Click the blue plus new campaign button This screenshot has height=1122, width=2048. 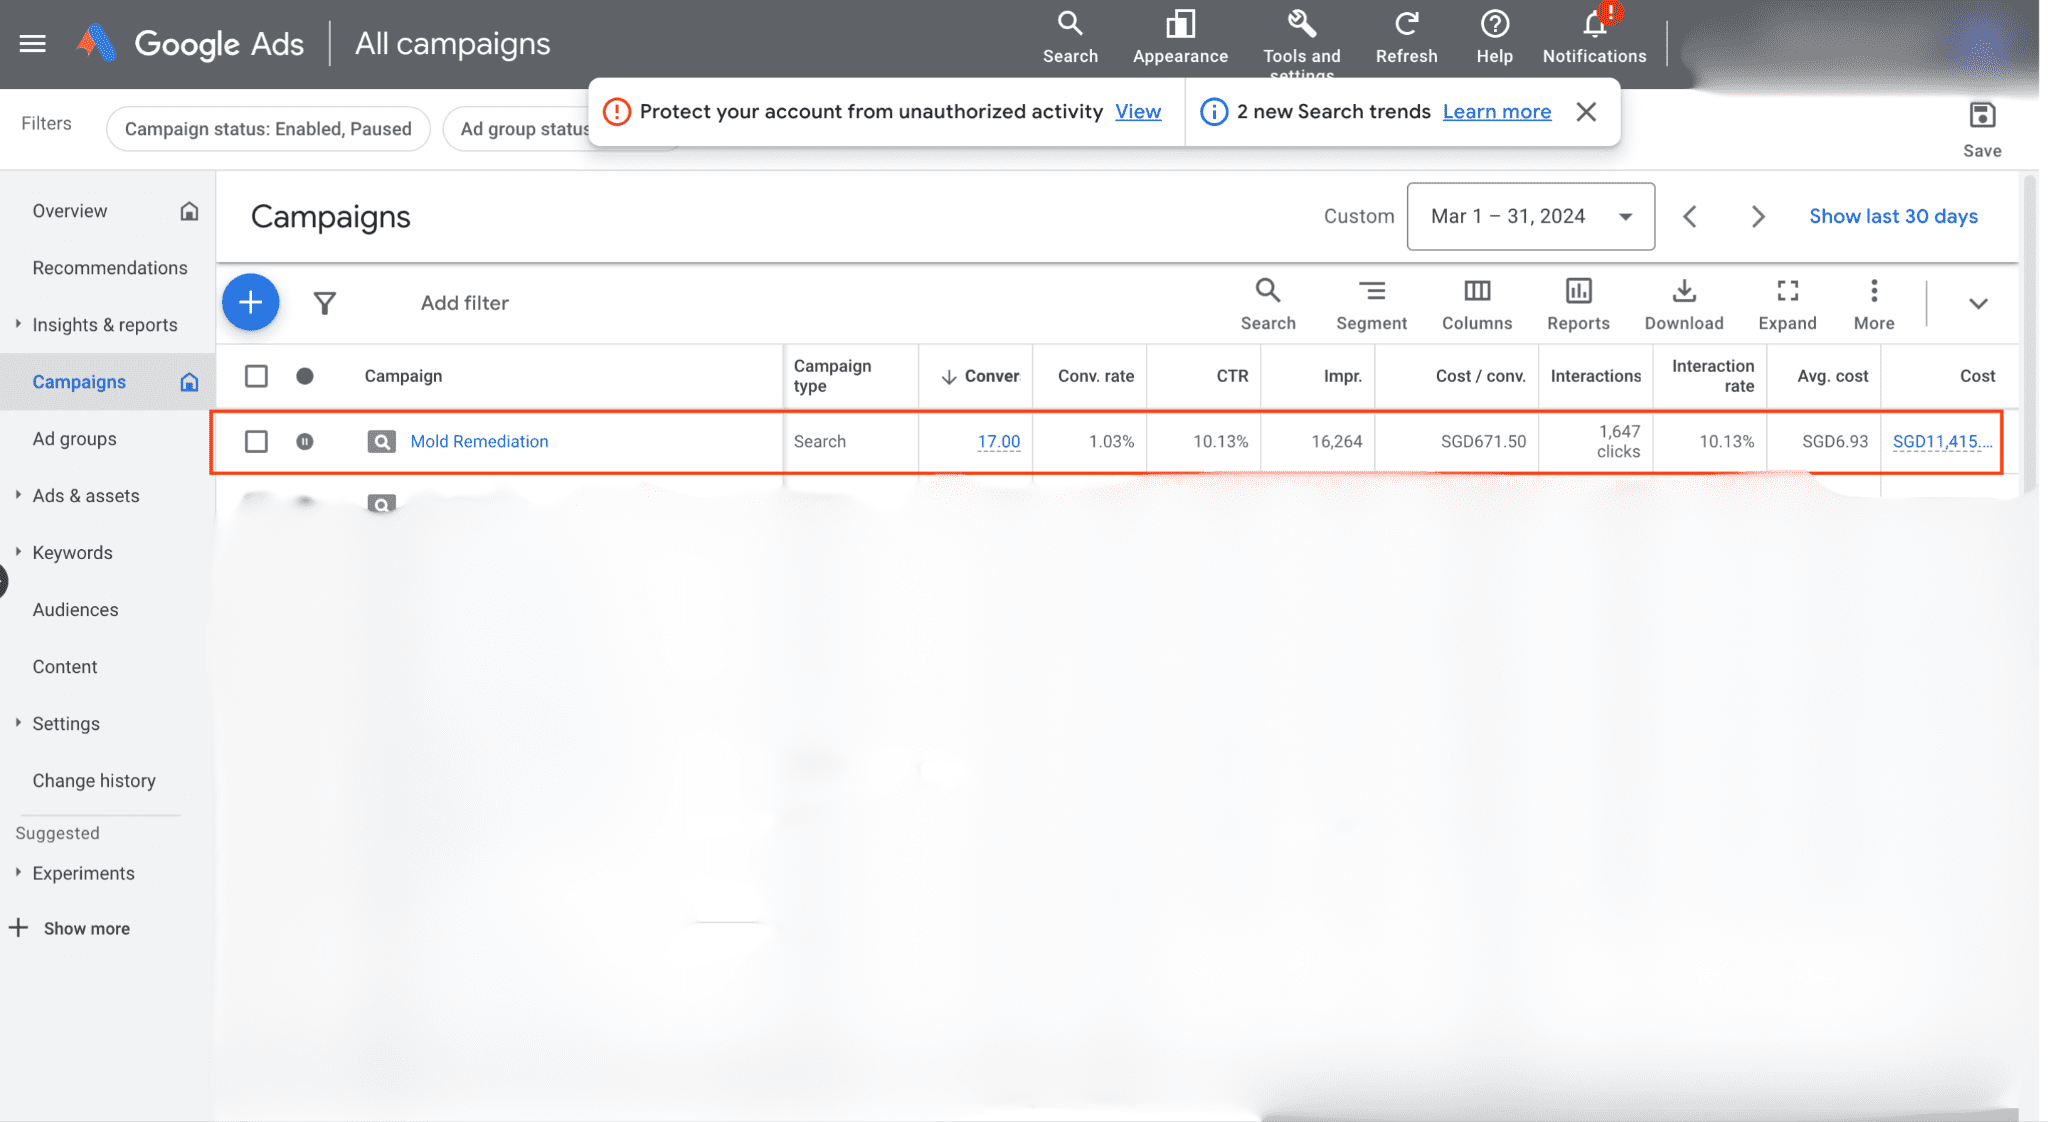(x=250, y=302)
